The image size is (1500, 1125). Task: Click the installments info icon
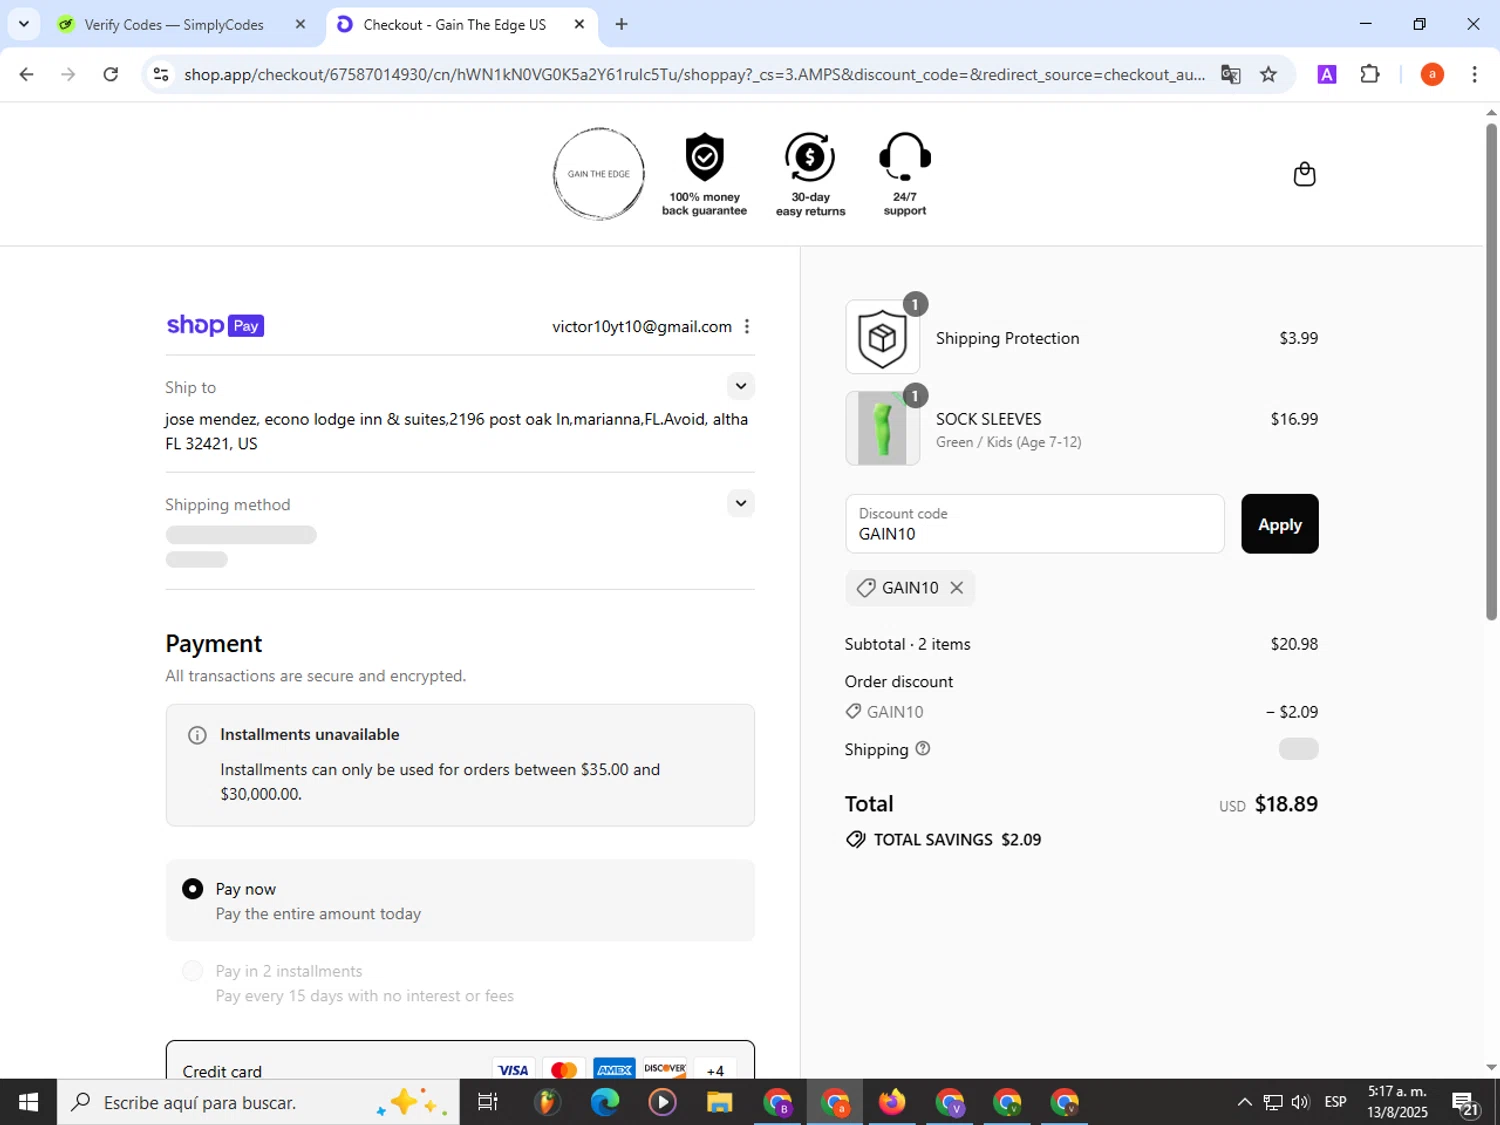point(197,735)
